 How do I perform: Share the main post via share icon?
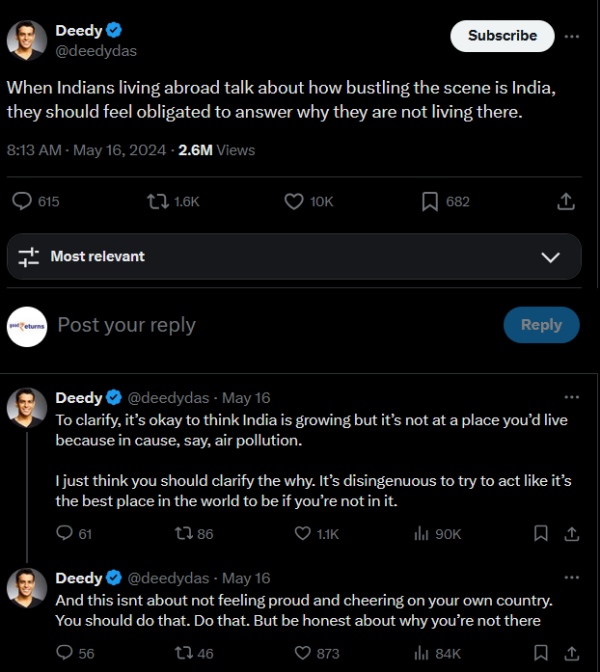(566, 201)
